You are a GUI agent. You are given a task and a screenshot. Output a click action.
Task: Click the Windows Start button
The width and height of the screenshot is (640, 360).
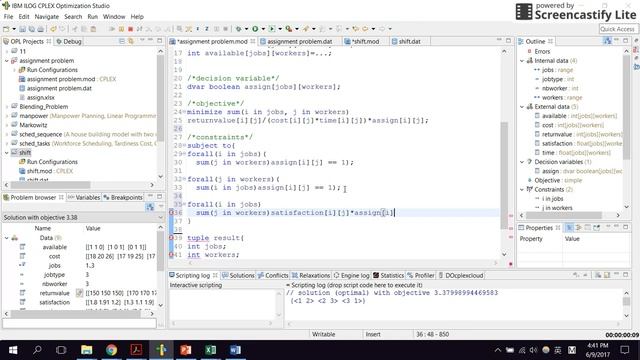coord(13,350)
